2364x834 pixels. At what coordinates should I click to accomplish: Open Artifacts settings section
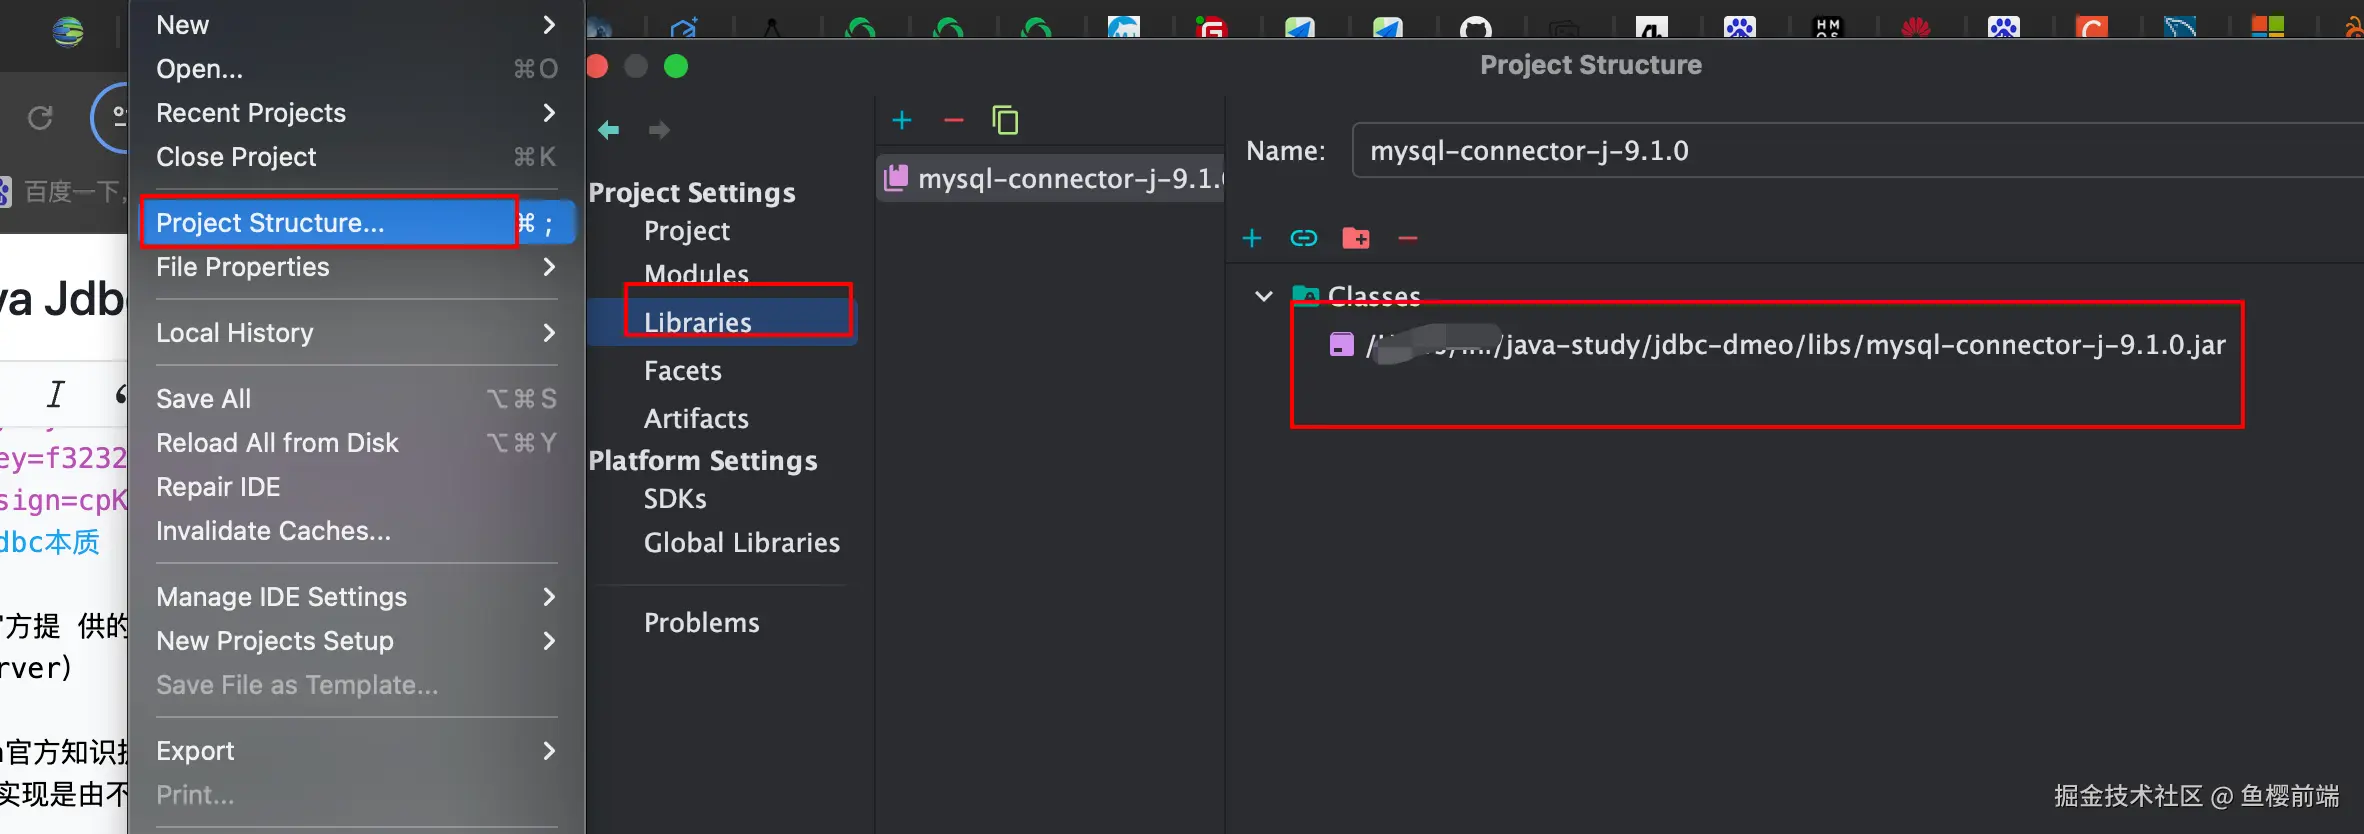tap(696, 418)
